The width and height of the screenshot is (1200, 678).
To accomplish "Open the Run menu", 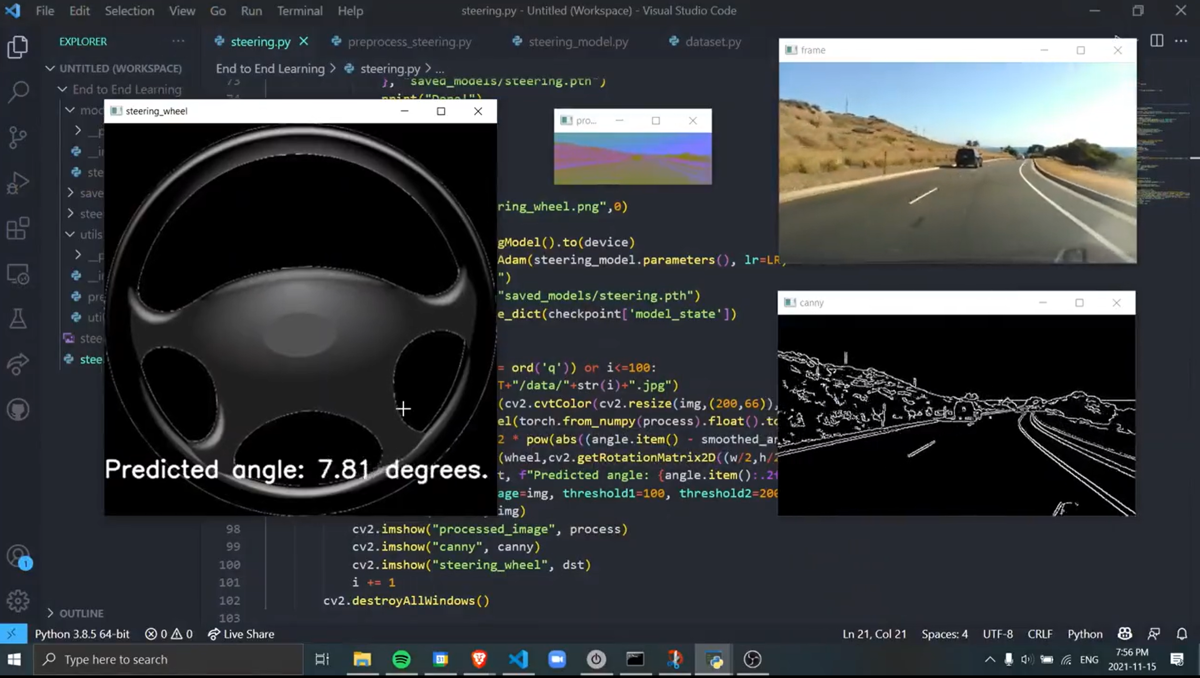I will pyautogui.click(x=252, y=11).
